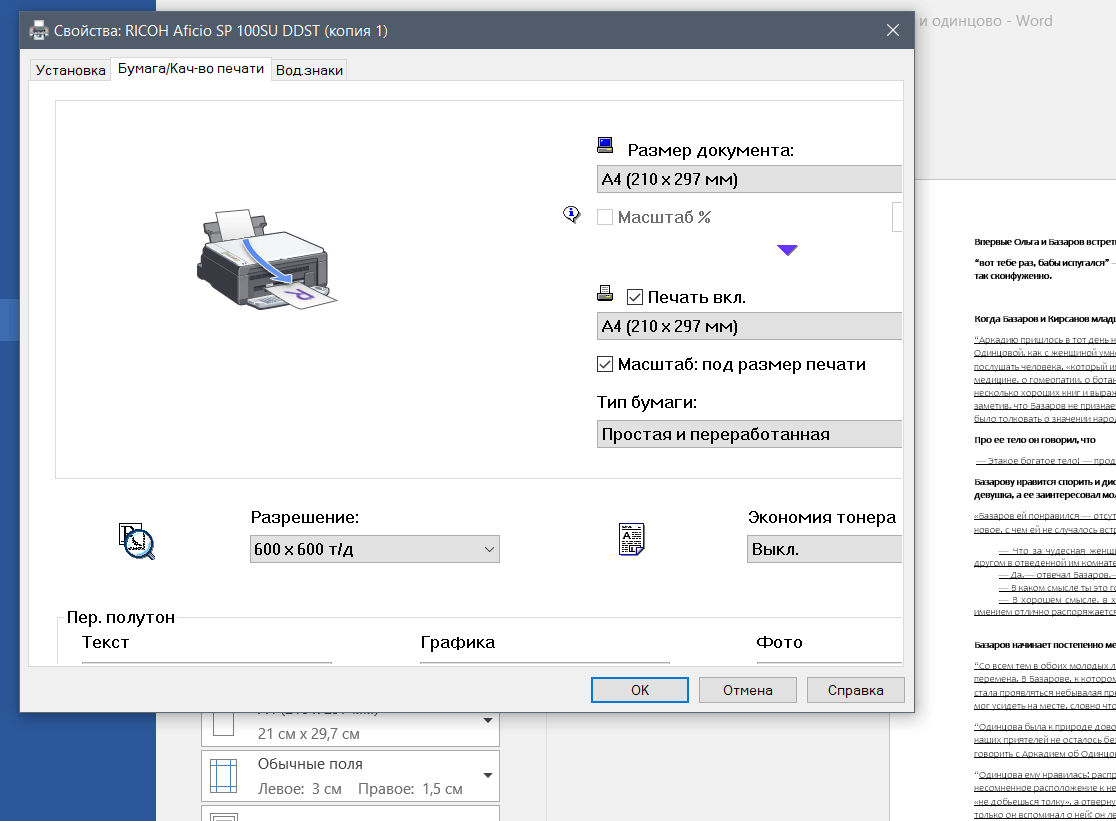Click the paper size page icon in Word
1116x821 pixels.
[223, 724]
